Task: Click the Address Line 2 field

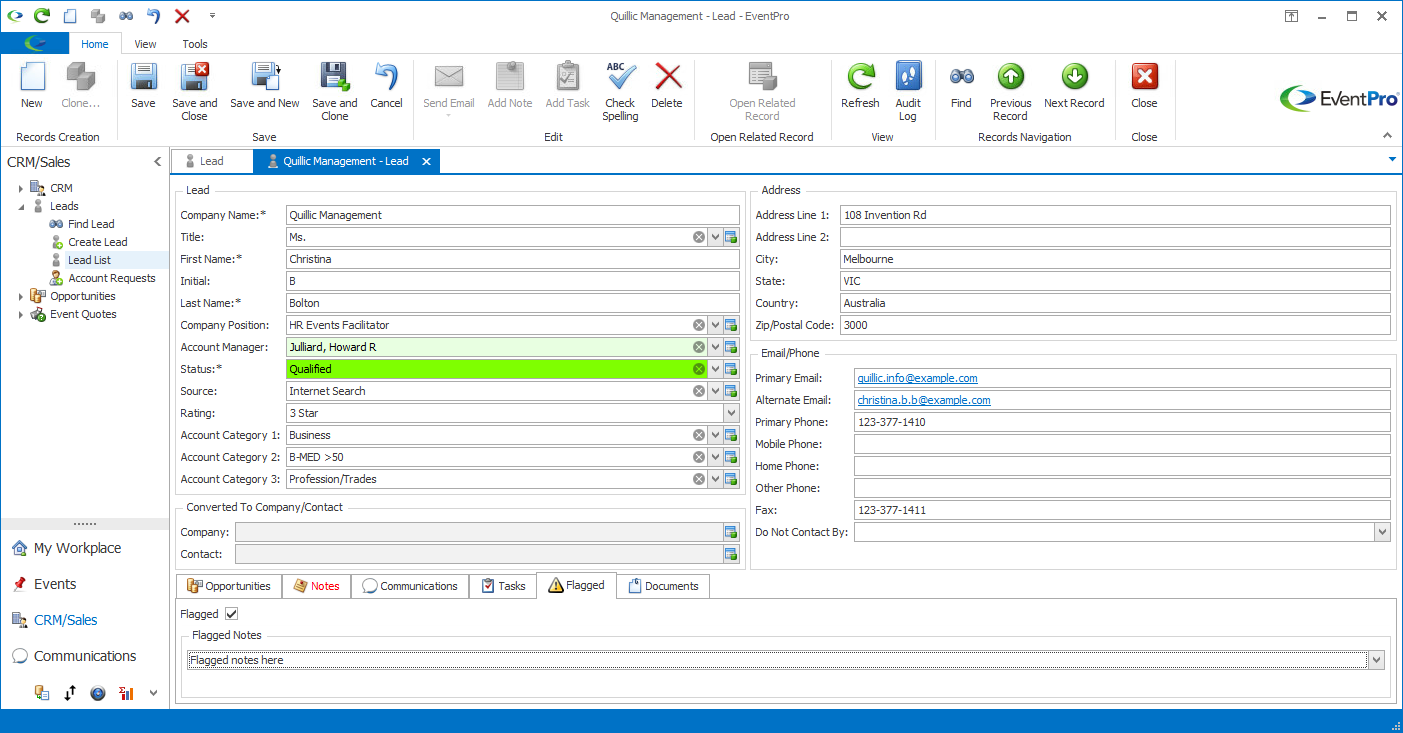Action: click(x=1115, y=237)
